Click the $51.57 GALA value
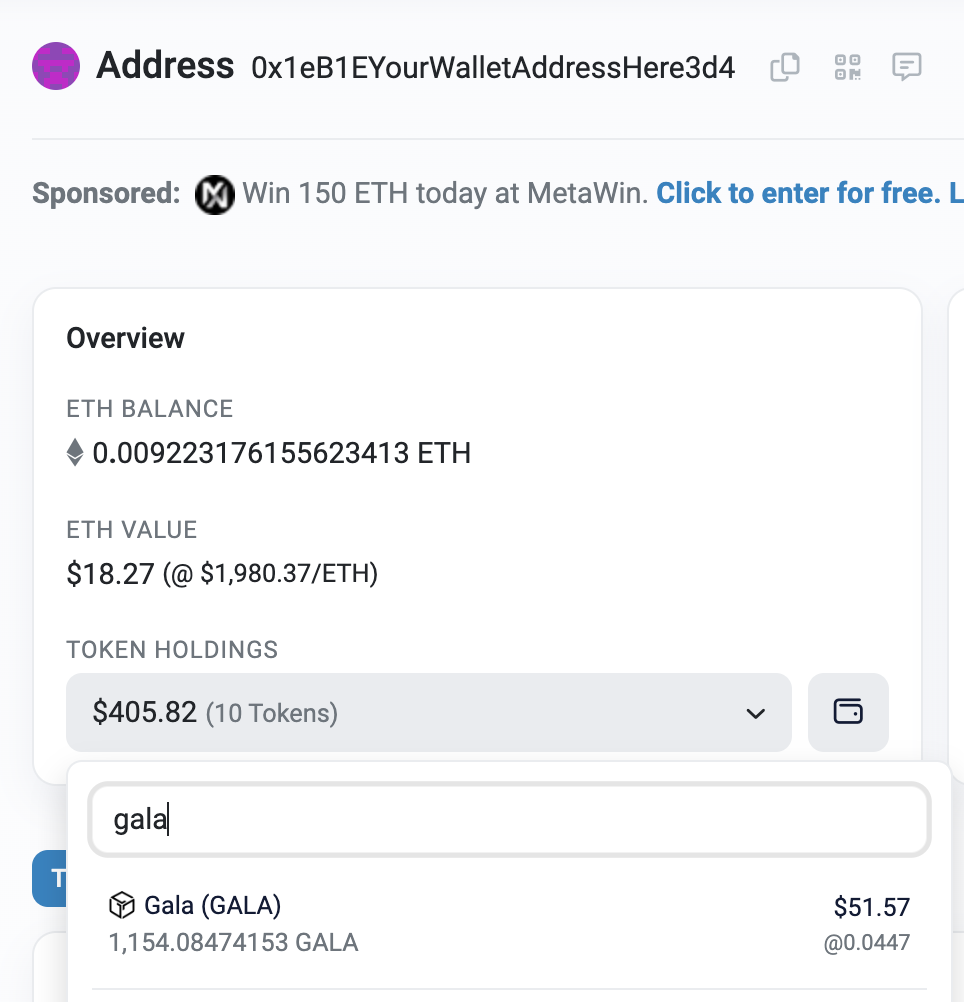Image resolution: width=964 pixels, height=1002 pixels. pos(871,907)
